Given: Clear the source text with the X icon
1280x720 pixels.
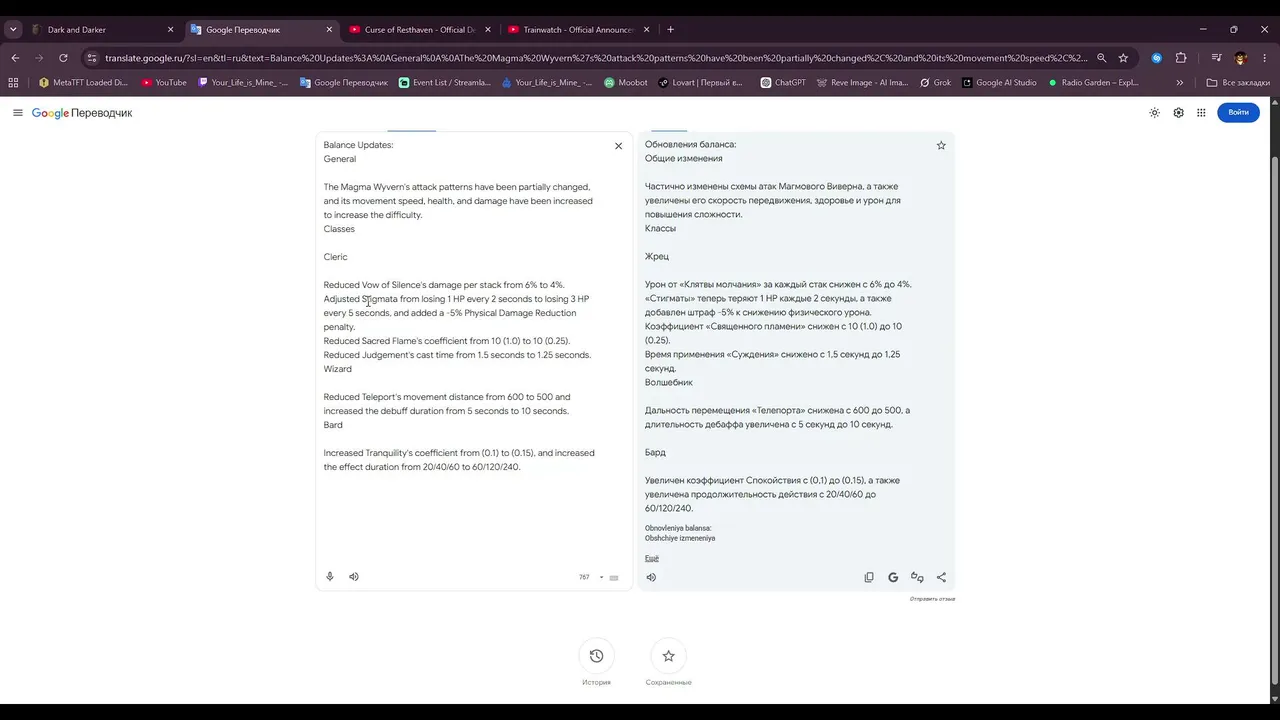Looking at the screenshot, I should (618, 146).
